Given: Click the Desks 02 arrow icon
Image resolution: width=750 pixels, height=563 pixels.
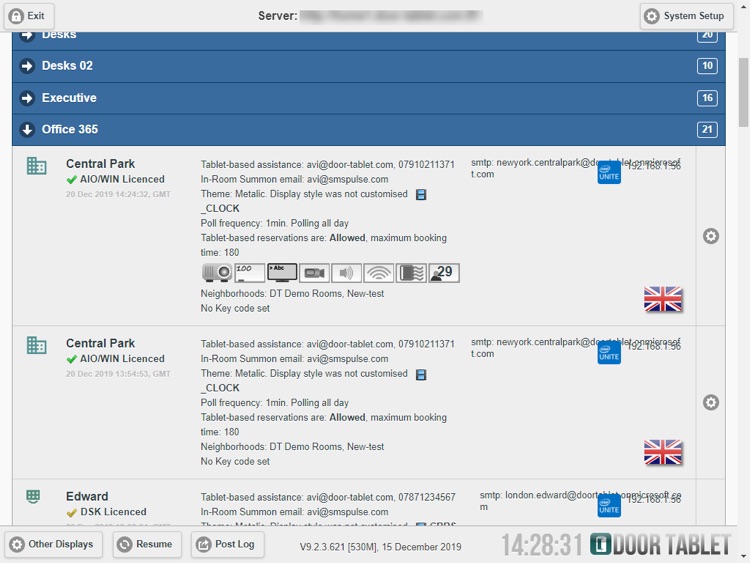Looking at the screenshot, I should click(27, 66).
